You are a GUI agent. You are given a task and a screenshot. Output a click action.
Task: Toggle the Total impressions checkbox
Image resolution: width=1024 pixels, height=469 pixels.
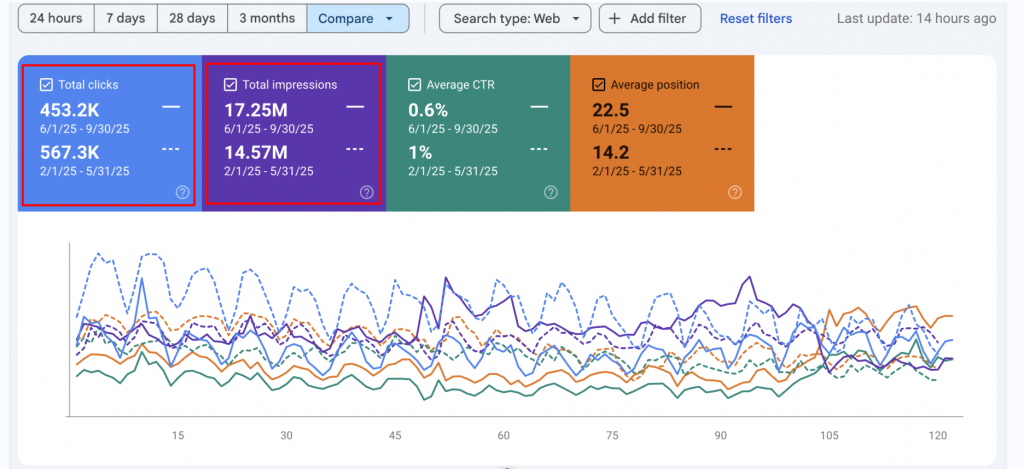click(230, 85)
